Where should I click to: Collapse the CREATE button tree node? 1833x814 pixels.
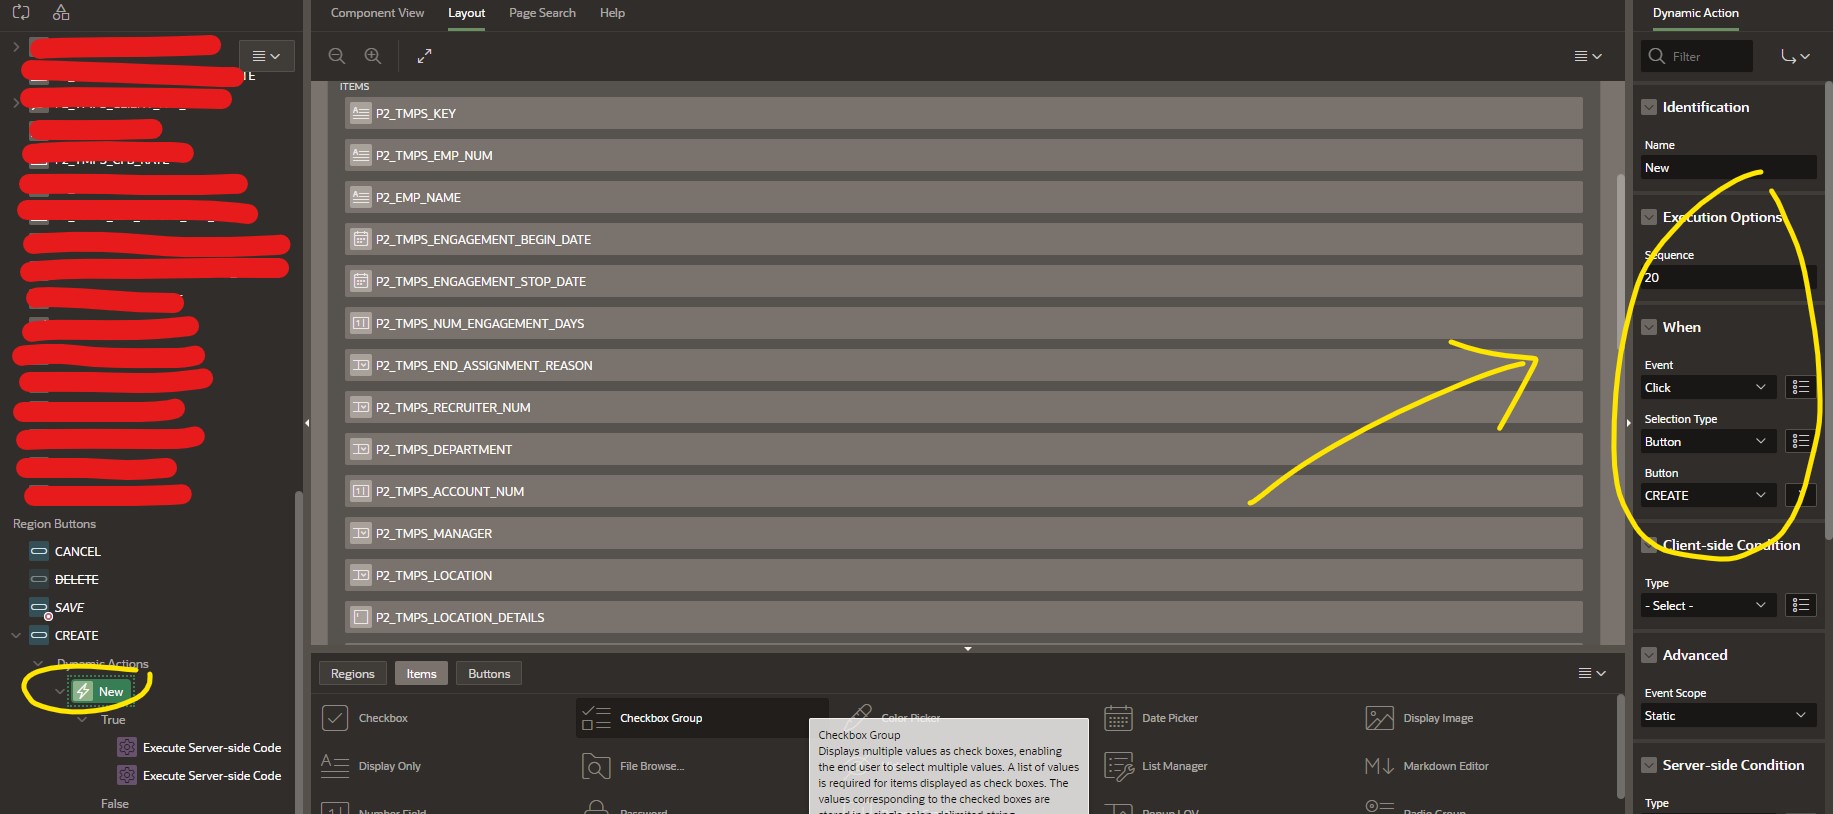16,635
